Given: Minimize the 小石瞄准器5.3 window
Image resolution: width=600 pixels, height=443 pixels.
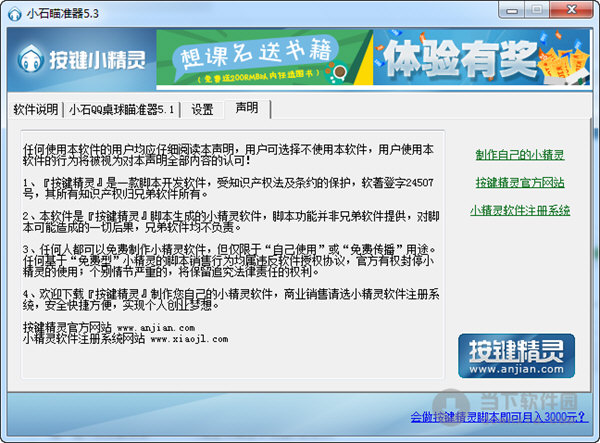Looking at the screenshot, I should [x=511, y=10].
